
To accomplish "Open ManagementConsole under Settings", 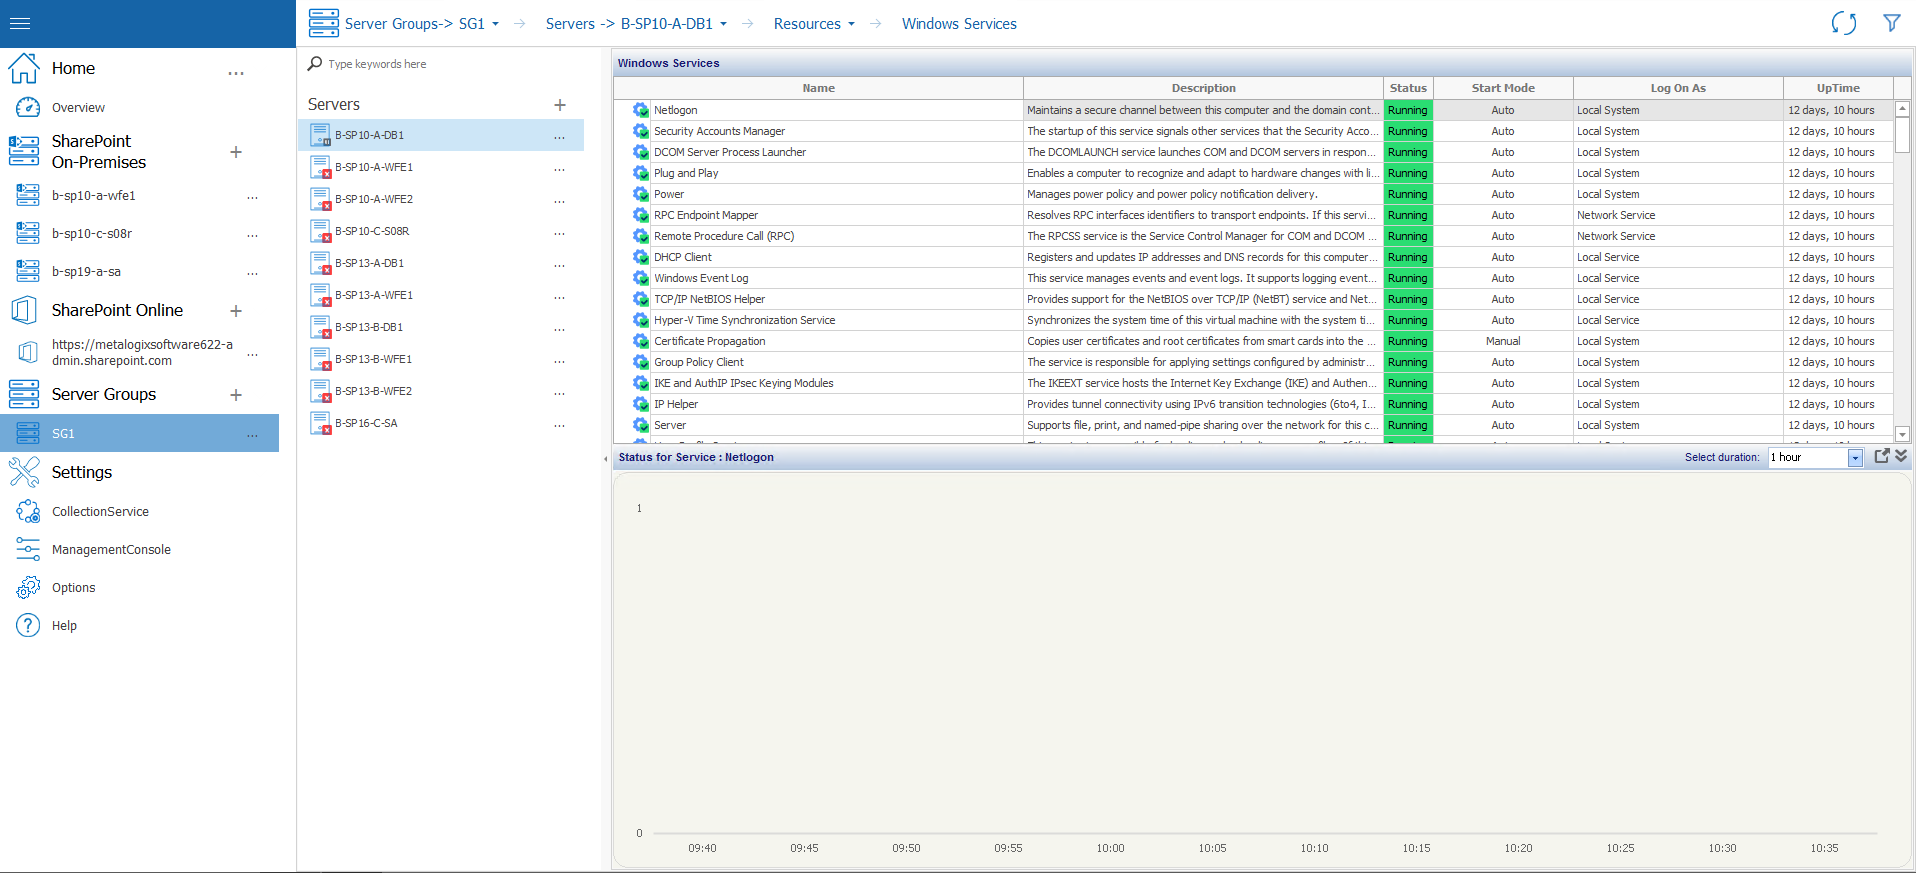I will [111, 549].
